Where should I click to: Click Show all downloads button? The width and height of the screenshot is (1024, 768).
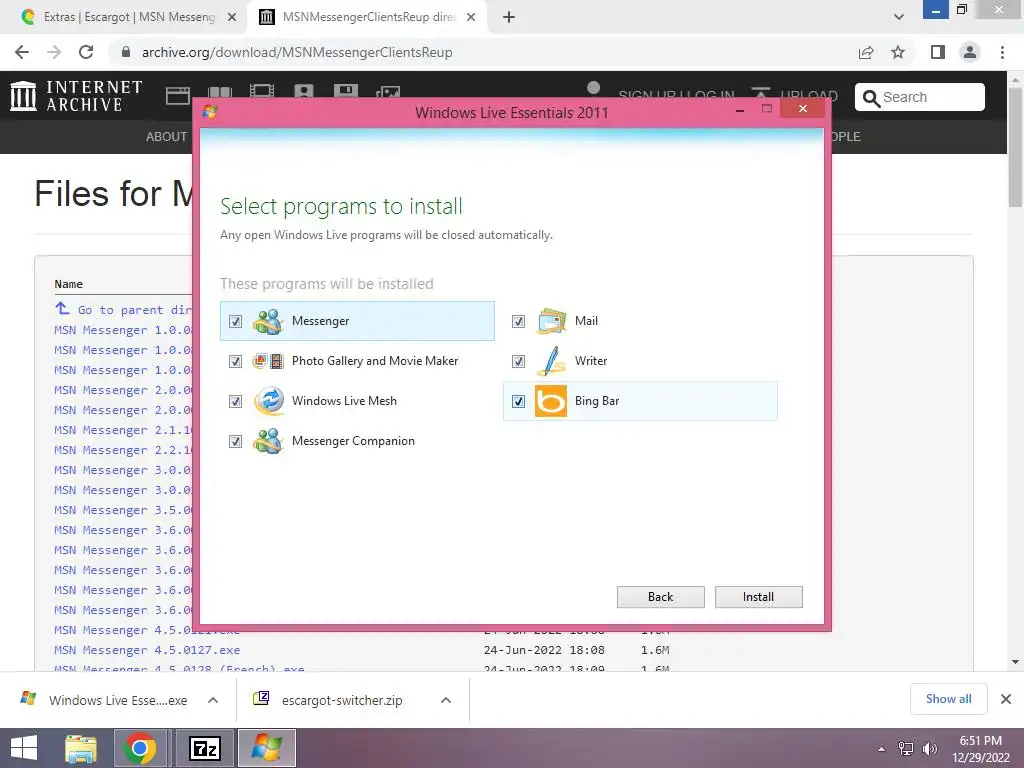point(948,699)
